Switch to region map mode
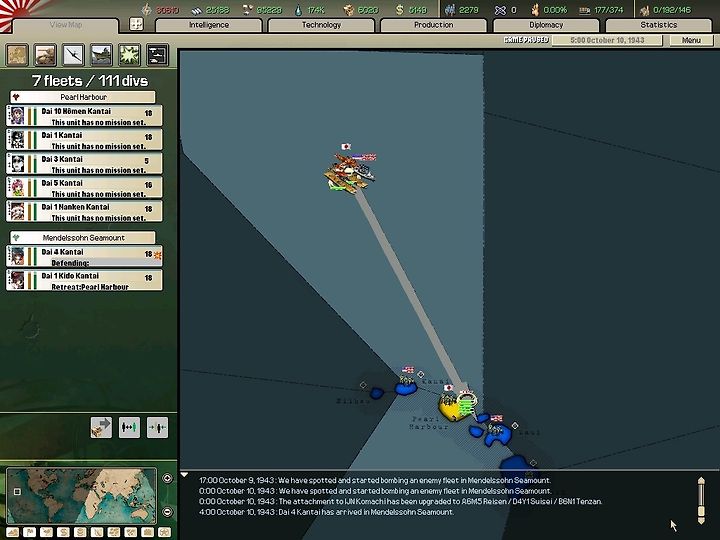This screenshot has width=720, height=540. click(114, 533)
